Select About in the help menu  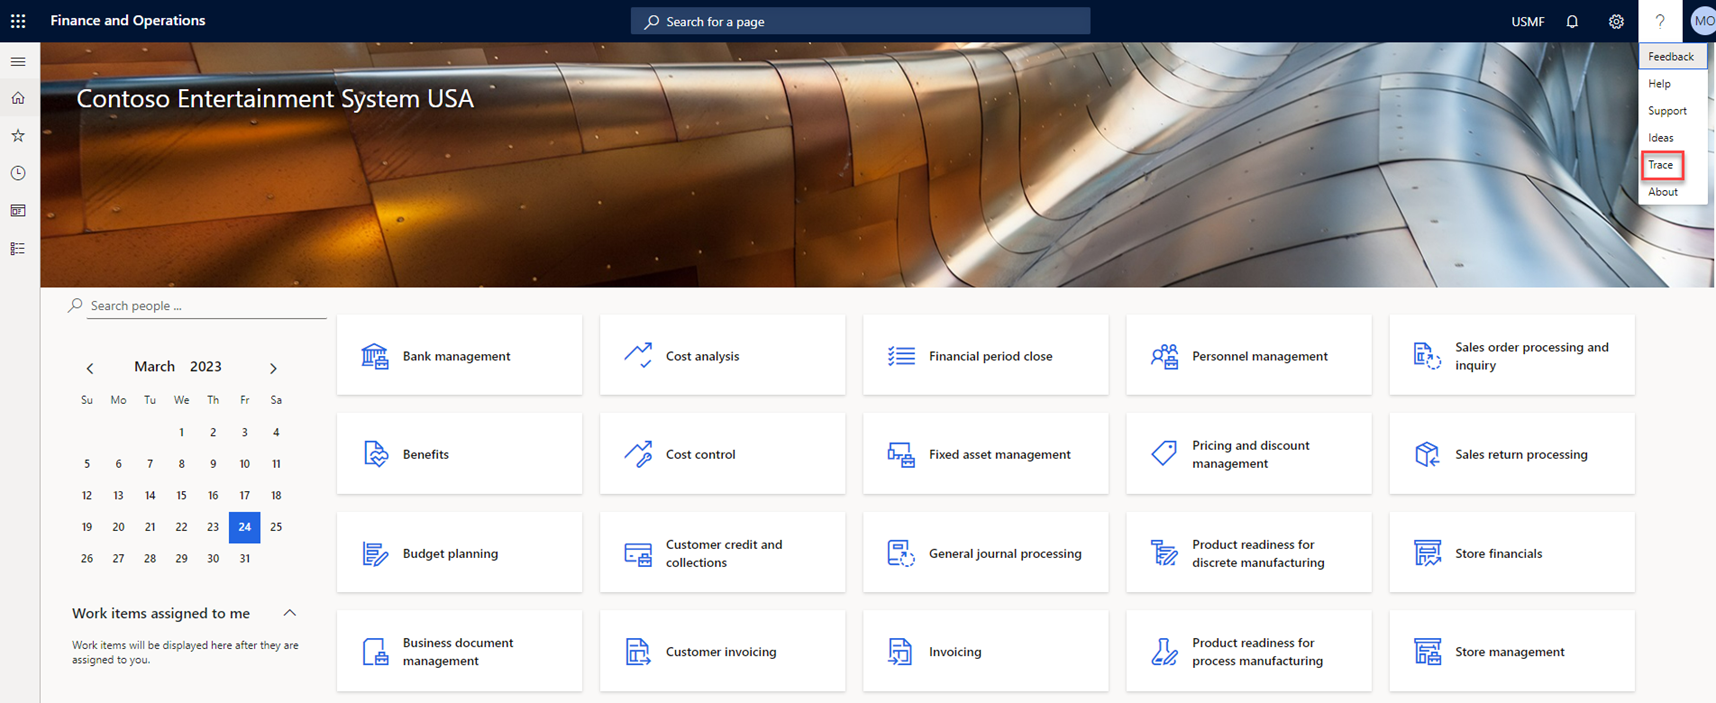click(x=1663, y=192)
